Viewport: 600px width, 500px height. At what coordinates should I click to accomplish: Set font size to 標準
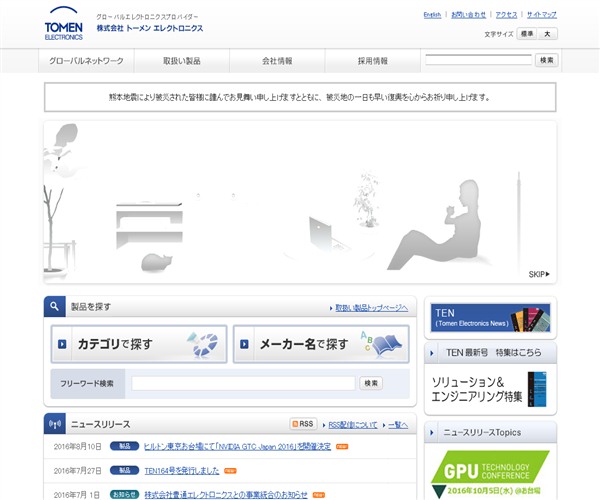point(527,34)
